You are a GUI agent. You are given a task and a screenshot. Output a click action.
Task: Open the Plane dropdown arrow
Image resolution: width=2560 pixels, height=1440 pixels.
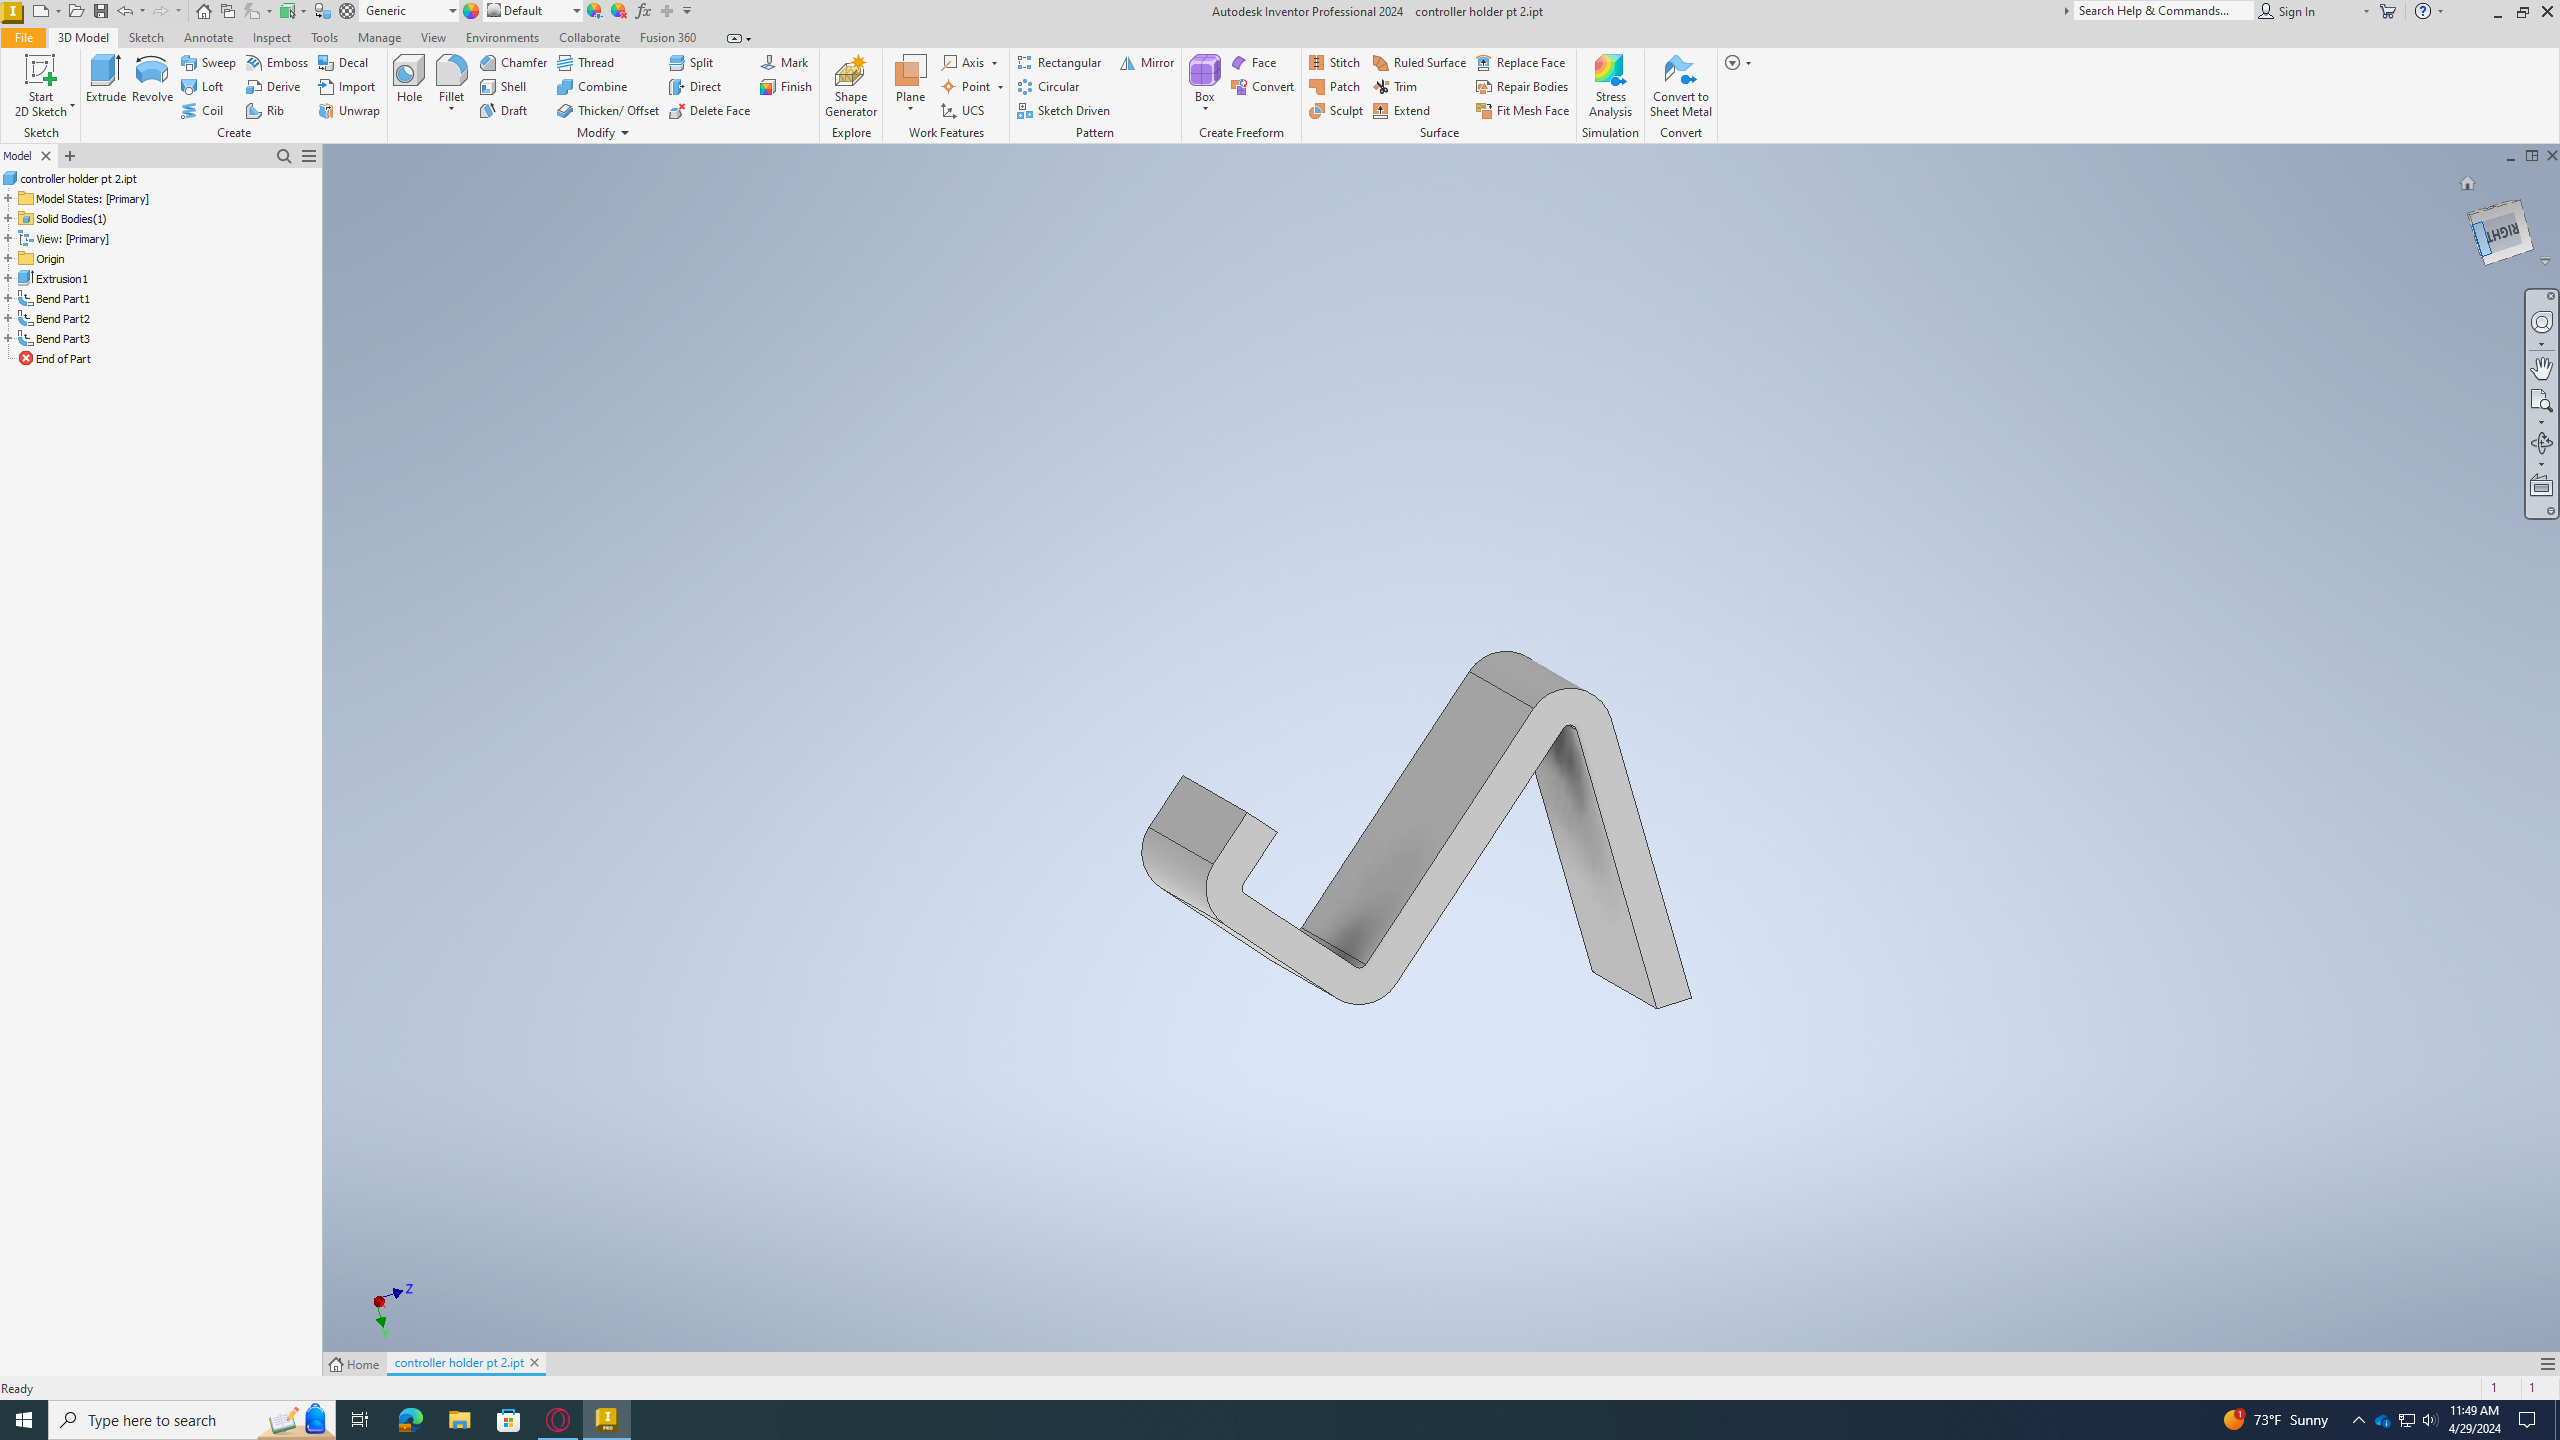pos(910,109)
